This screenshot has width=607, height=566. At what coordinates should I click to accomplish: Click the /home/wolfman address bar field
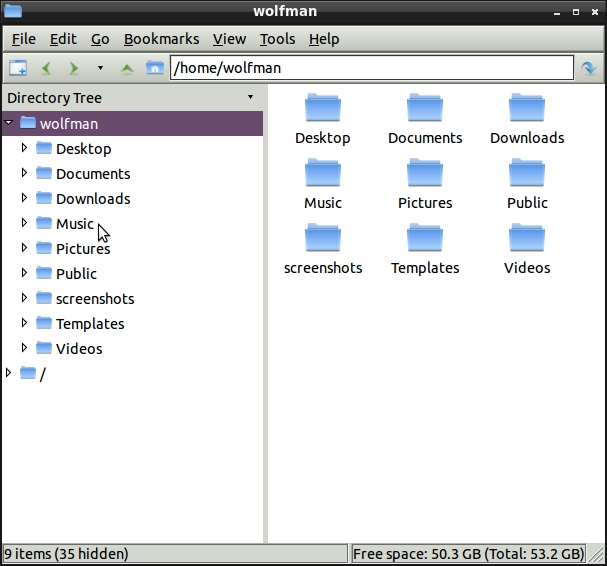(370, 68)
